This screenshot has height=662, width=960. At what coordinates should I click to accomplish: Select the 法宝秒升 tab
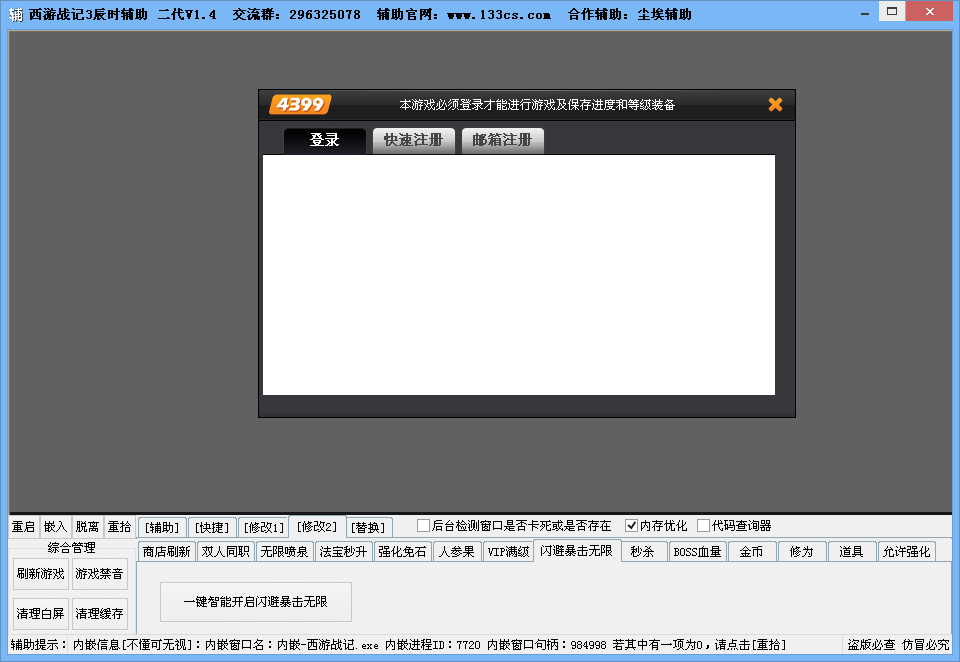[x=343, y=552]
